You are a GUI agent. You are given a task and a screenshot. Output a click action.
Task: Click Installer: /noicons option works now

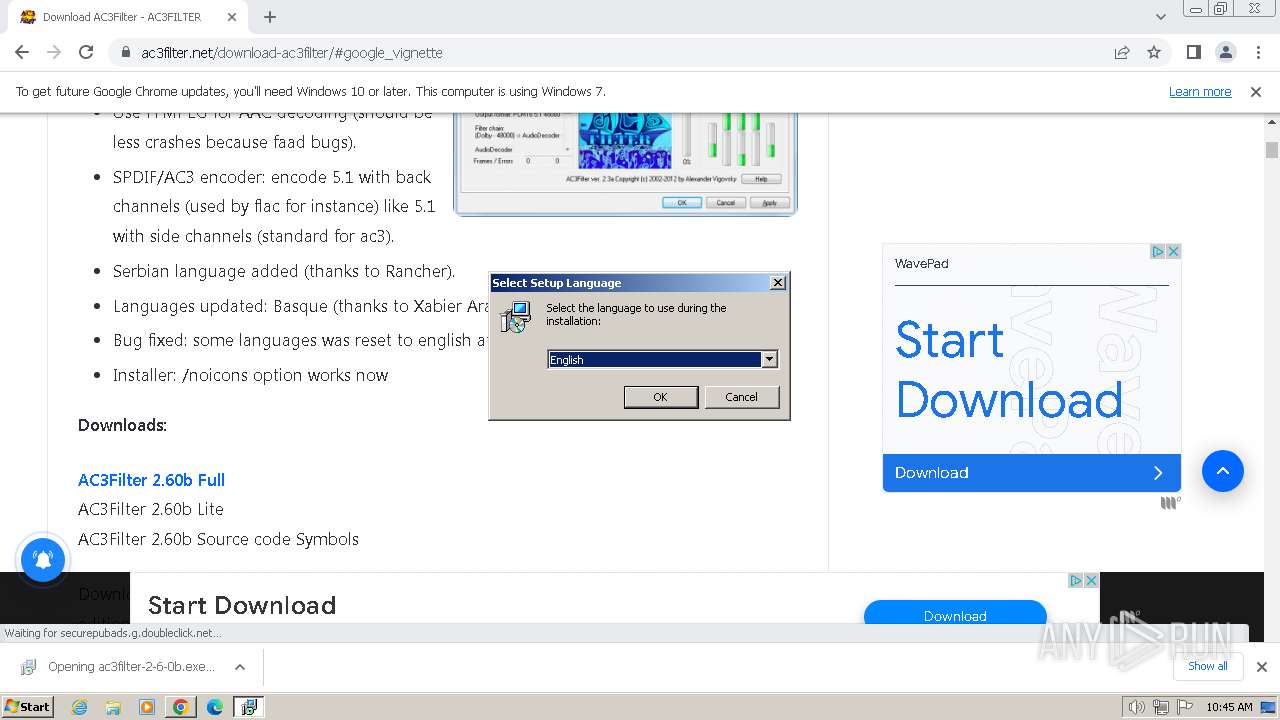251,375
